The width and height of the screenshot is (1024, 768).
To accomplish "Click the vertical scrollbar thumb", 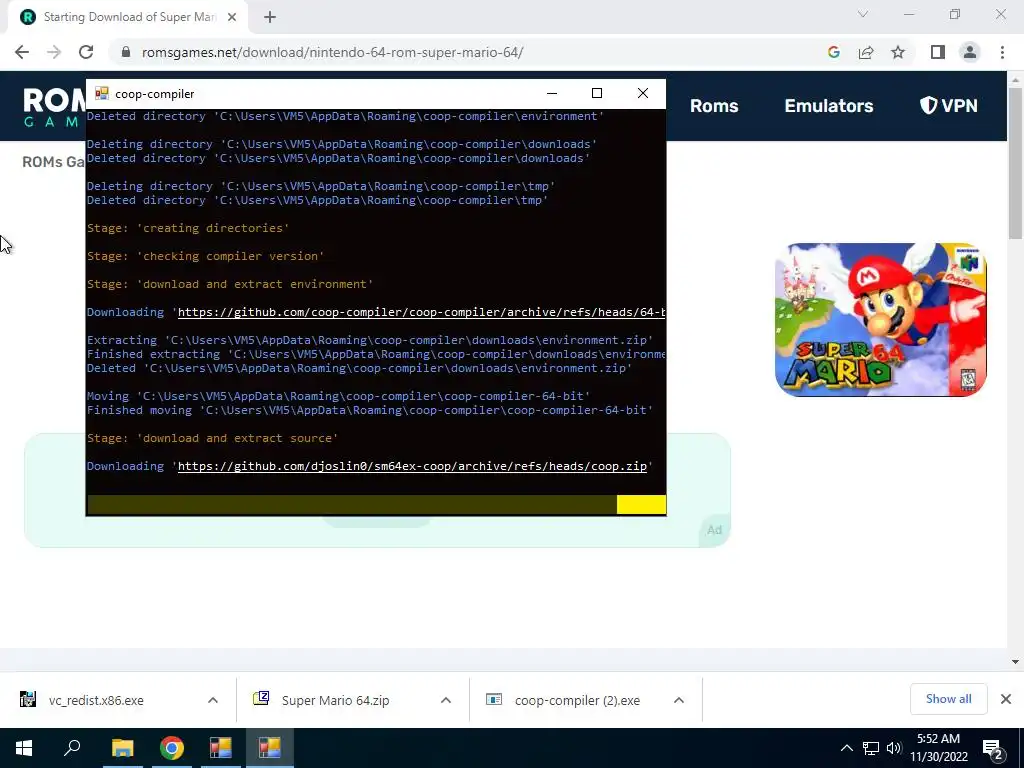I will pos(1015,163).
